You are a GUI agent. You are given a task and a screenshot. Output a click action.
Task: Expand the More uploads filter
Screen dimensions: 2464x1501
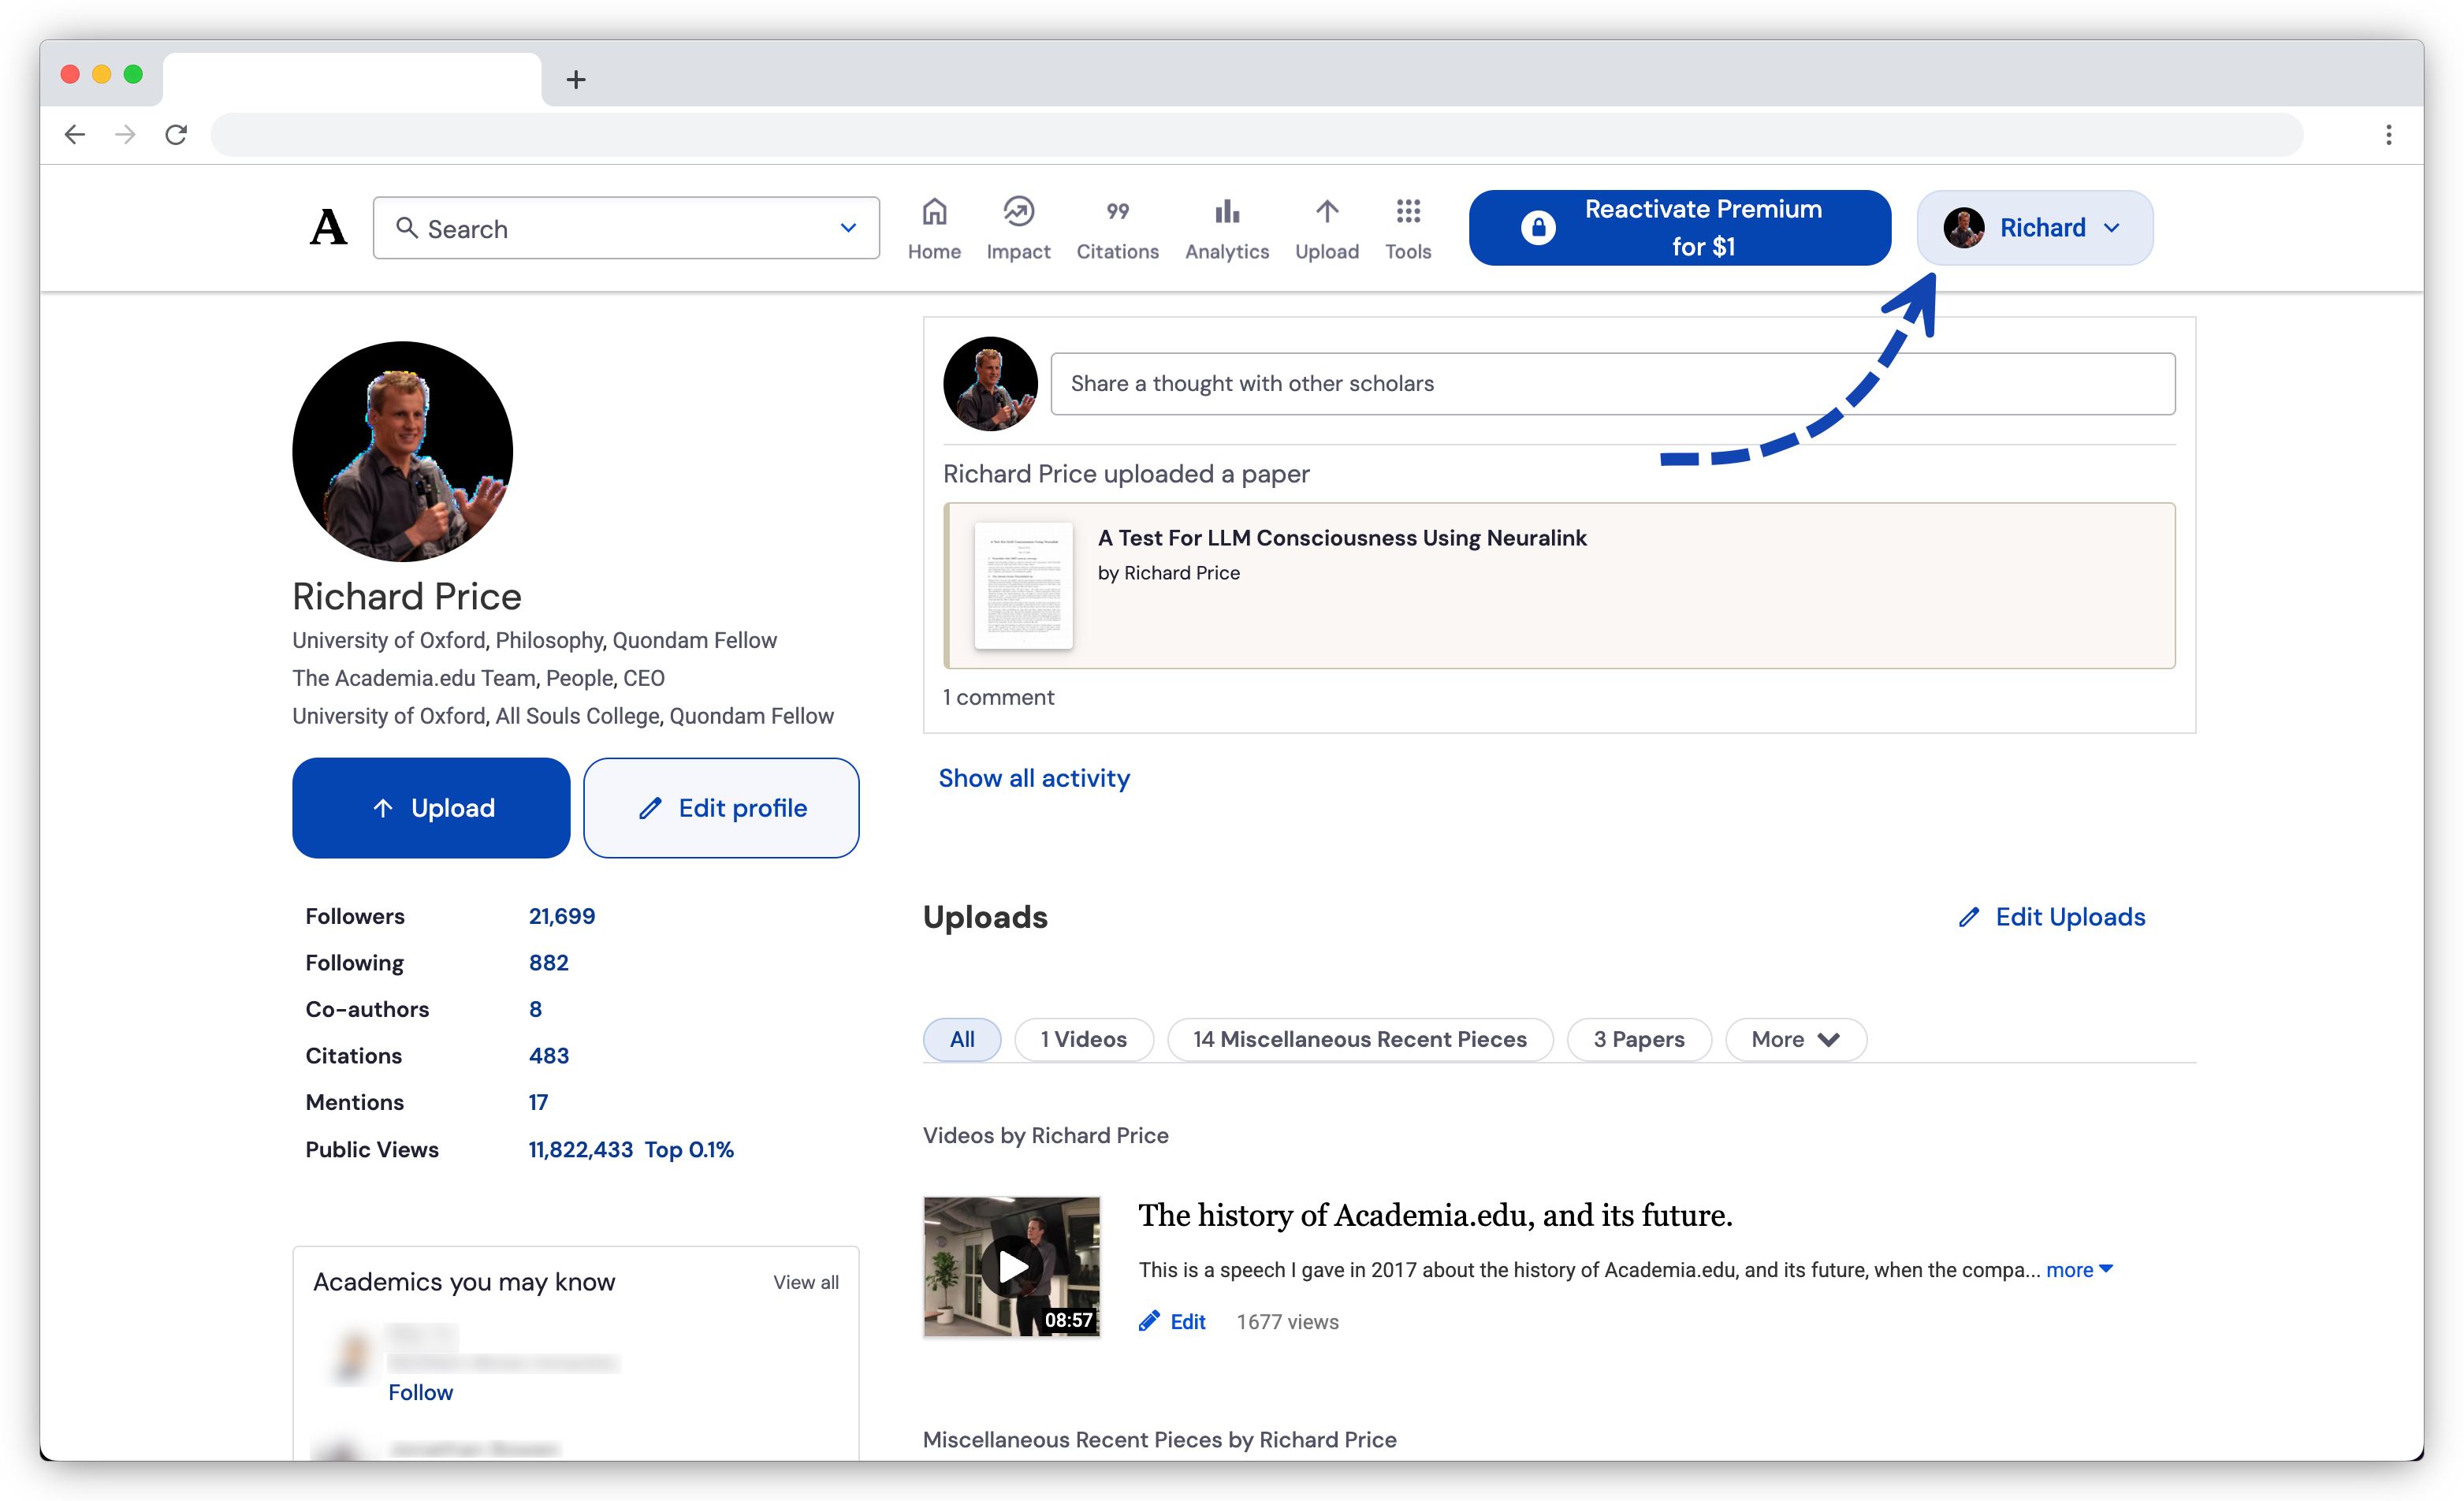point(1795,1039)
